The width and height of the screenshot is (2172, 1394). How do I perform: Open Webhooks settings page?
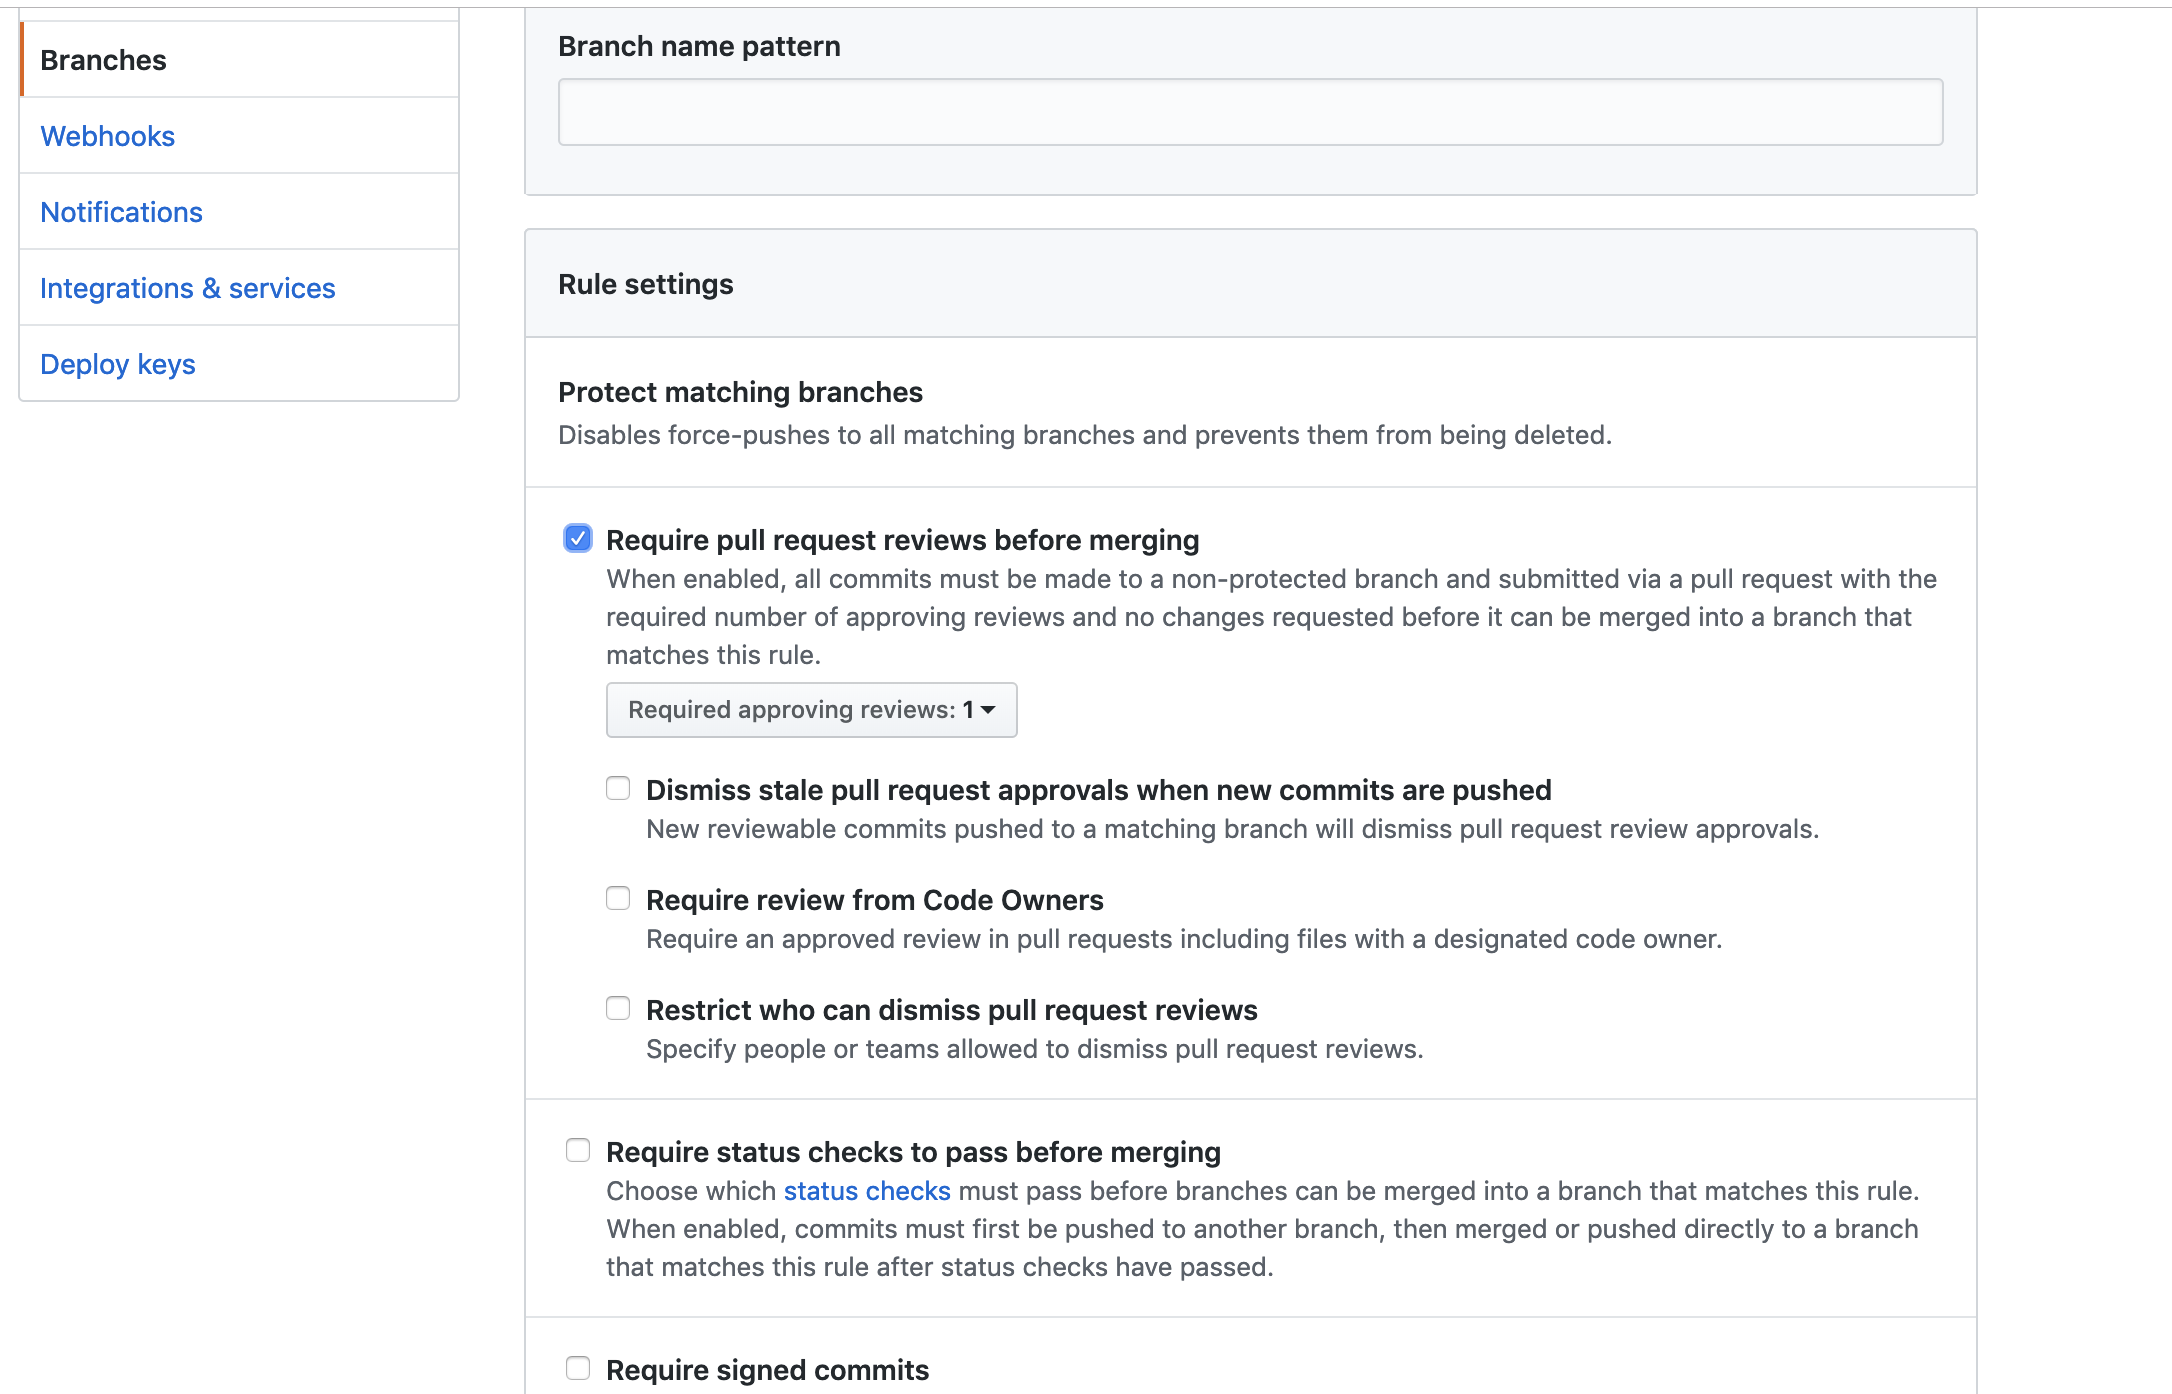pyautogui.click(x=108, y=136)
